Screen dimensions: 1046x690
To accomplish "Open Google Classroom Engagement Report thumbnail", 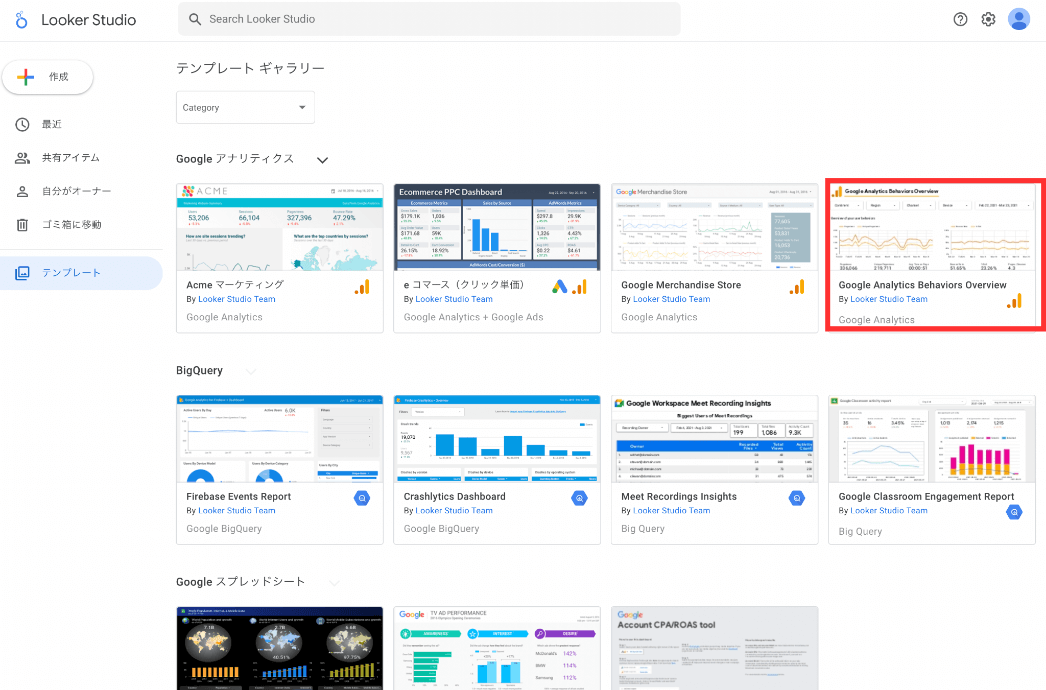I will tap(932, 438).
